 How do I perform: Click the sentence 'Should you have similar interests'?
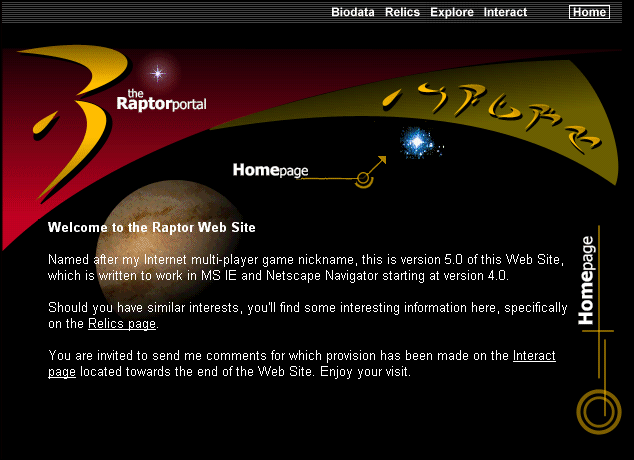point(307,315)
